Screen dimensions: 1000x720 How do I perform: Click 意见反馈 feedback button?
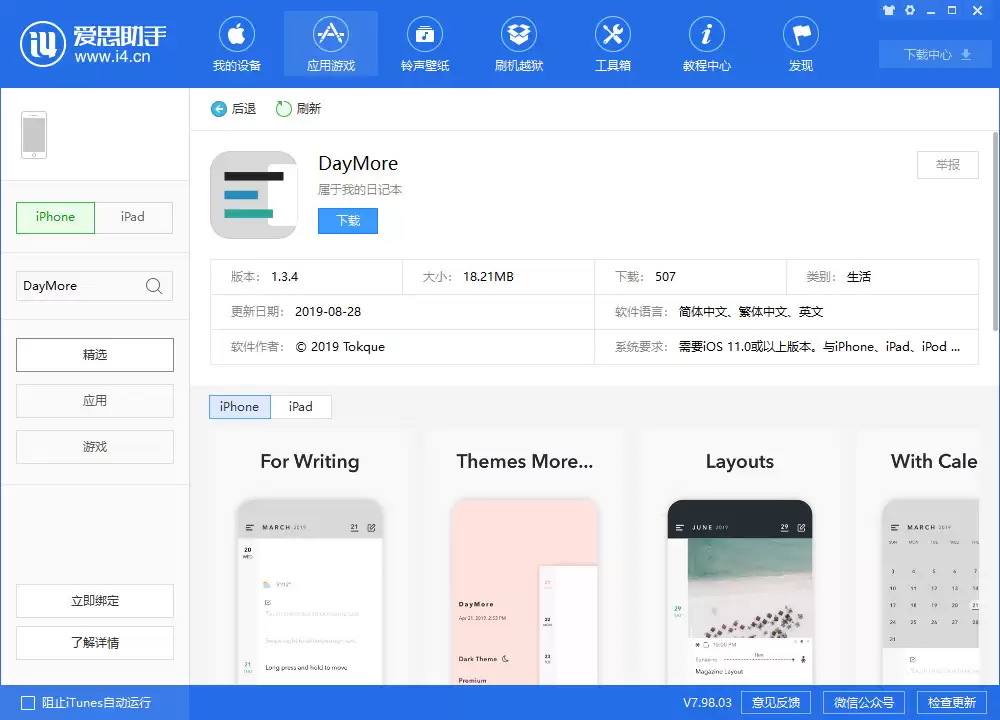(776, 703)
